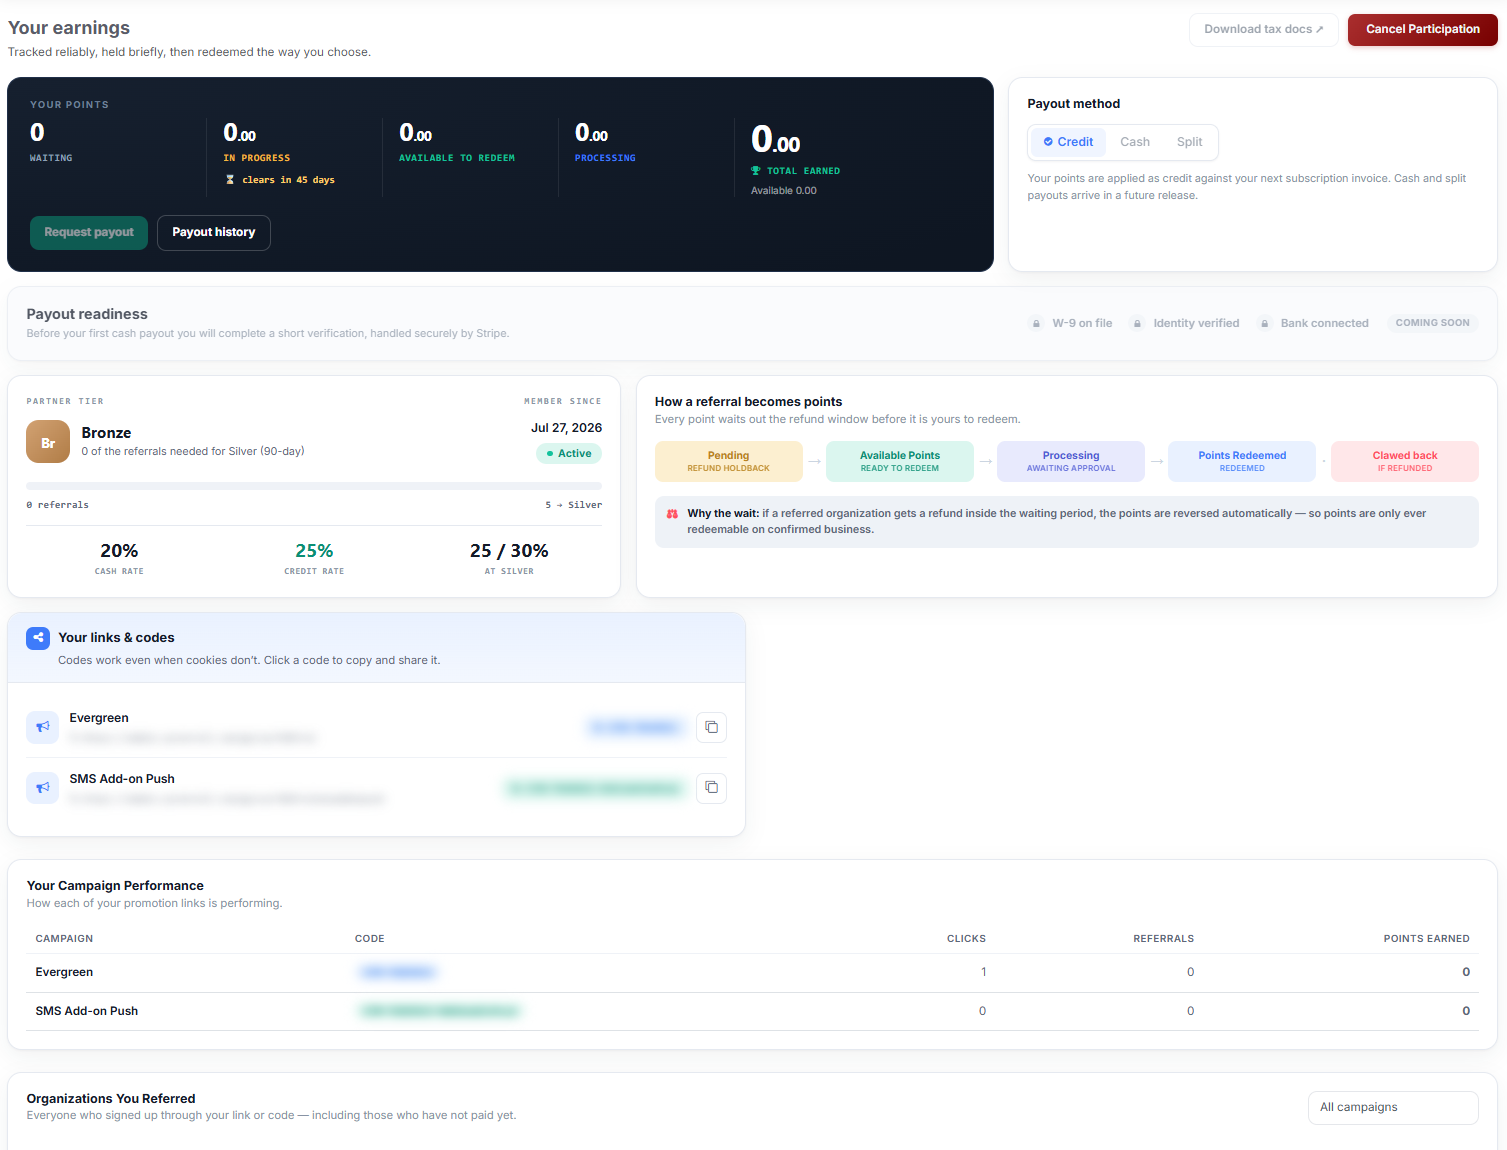Screen dimensions: 1507x1150
Task: Click the lock icon beside Bank connected
Action: [1265, 323]
